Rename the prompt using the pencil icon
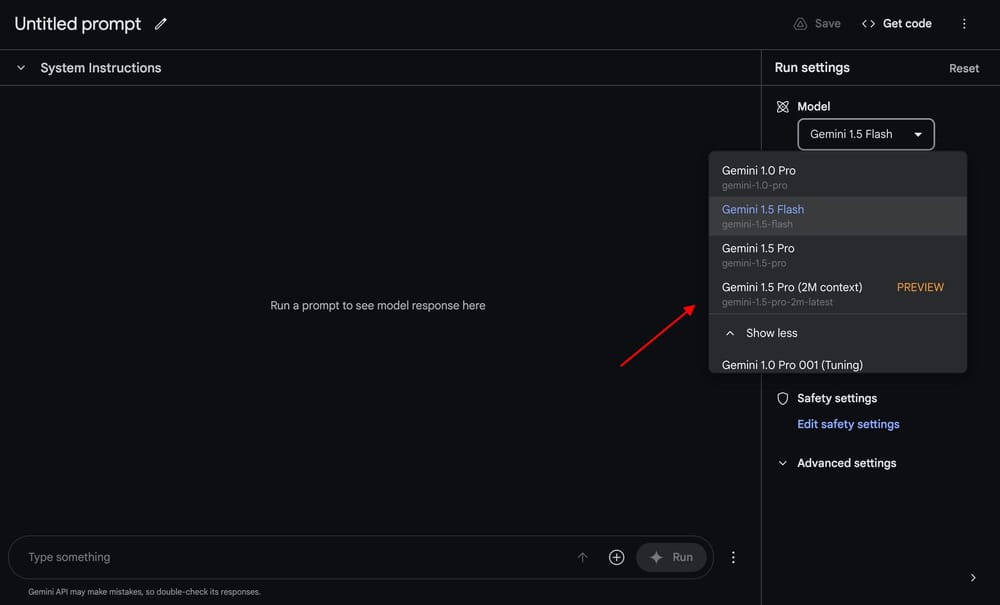This screenshot has width=1000, height=605. tap(161, 23)
